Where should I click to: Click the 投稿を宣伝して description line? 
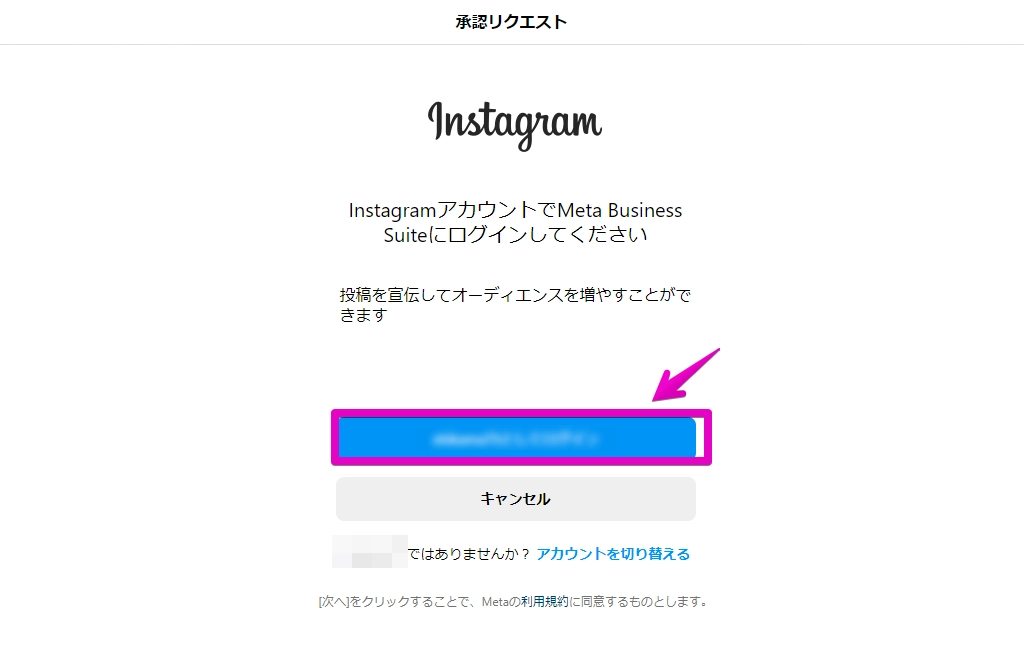click(515, 295)
